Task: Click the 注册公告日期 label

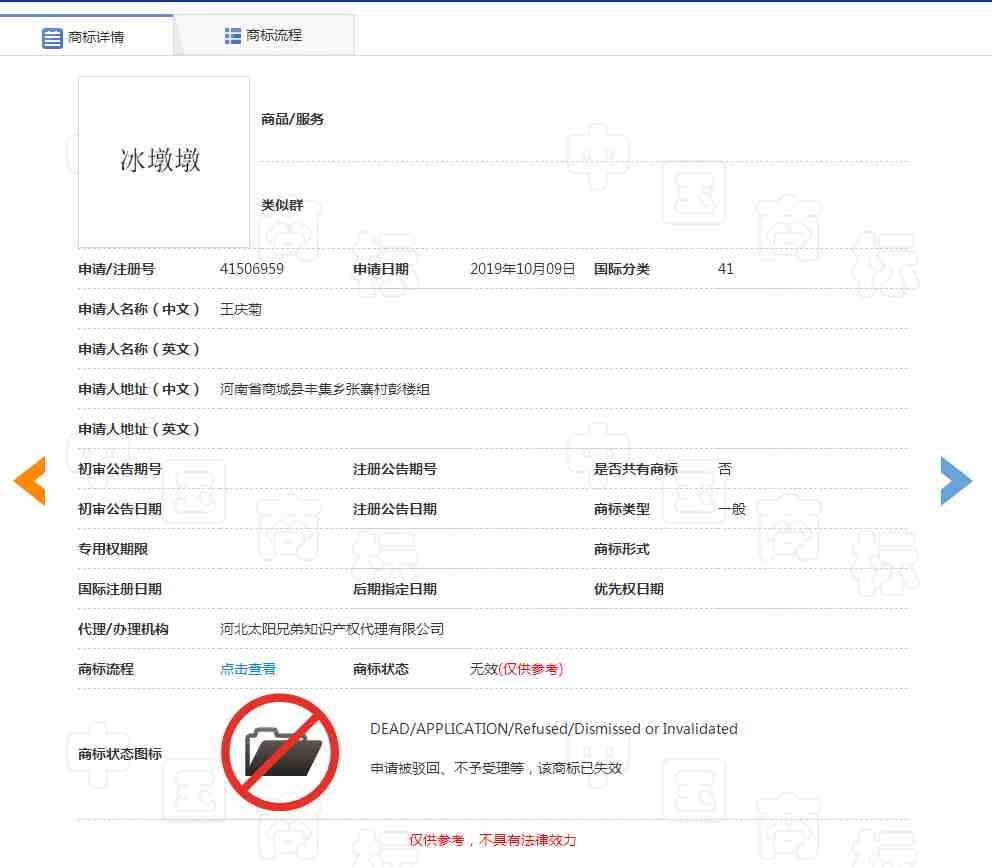Action: tap(395, 509)
